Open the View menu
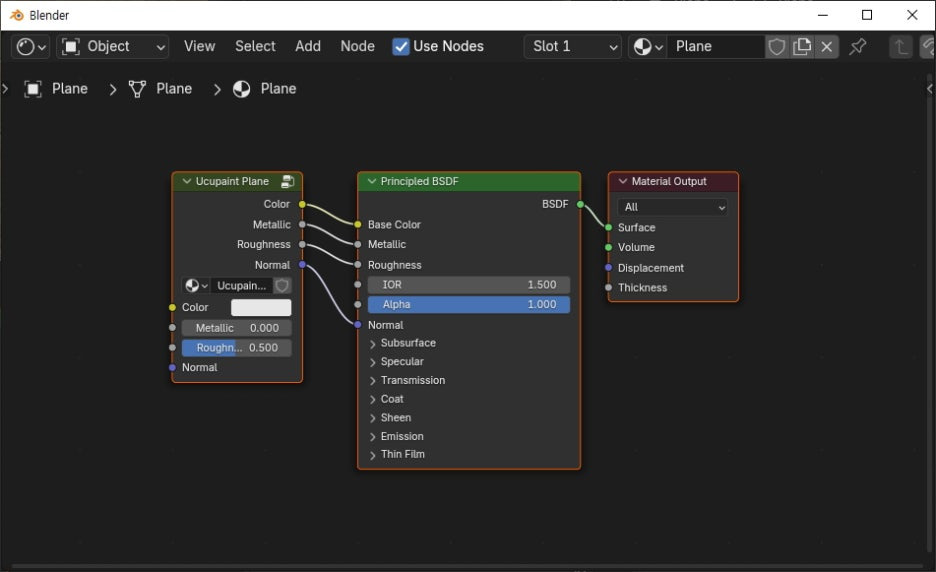Image resolution: width=936 pixels, height=572 pixels. coord(199,47)
